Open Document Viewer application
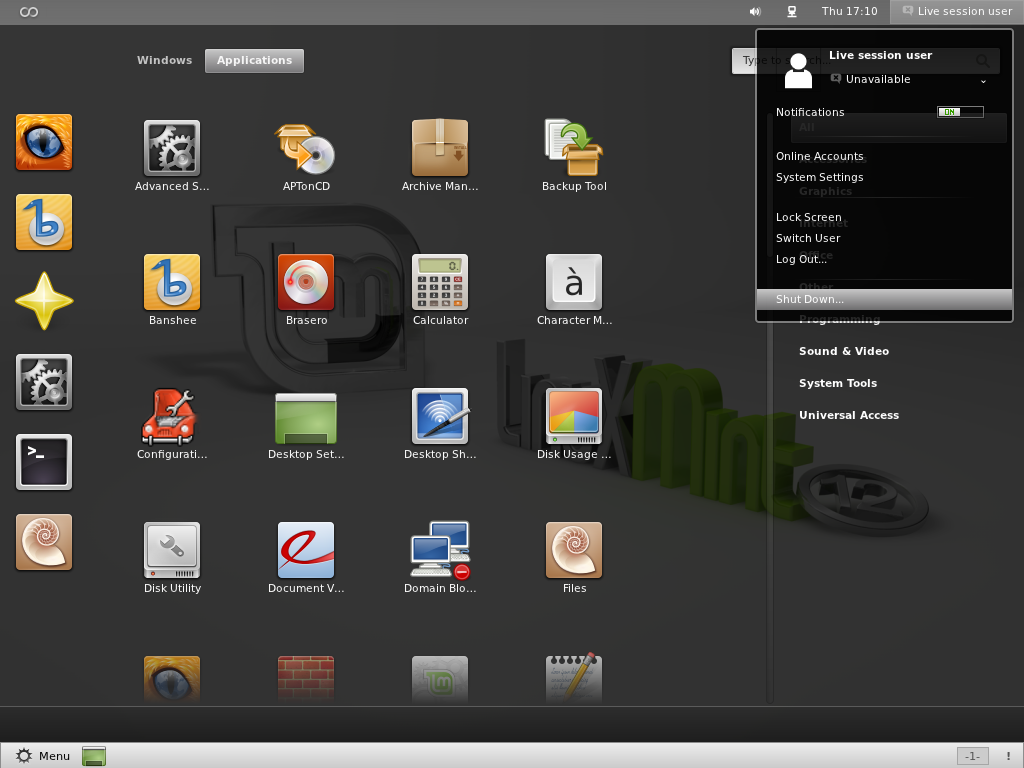 click(x=306, y=550)
